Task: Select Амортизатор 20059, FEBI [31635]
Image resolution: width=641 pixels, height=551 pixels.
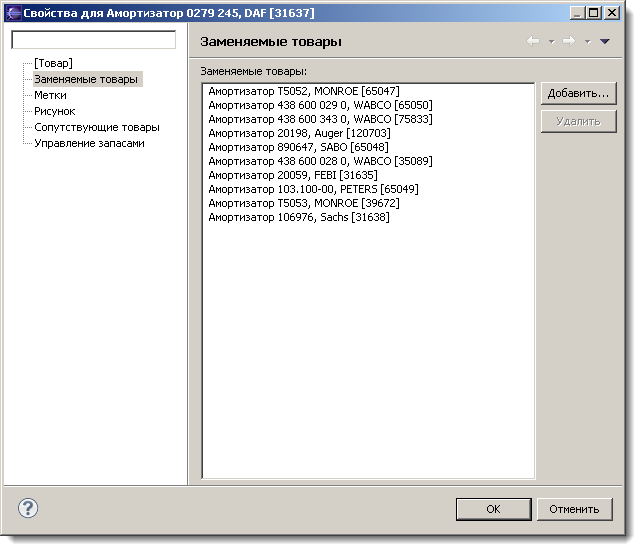Action: (293, 175)
